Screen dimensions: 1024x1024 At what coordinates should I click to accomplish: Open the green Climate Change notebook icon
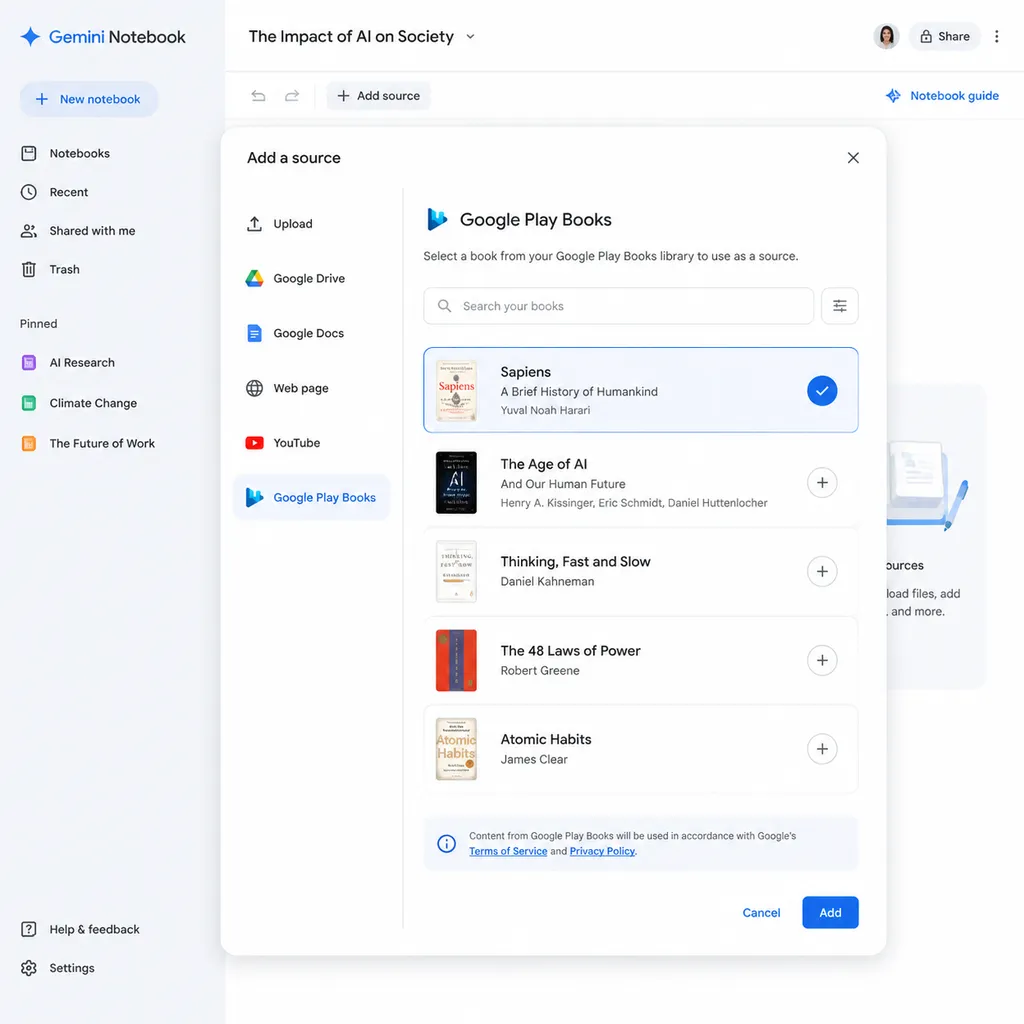29,403
